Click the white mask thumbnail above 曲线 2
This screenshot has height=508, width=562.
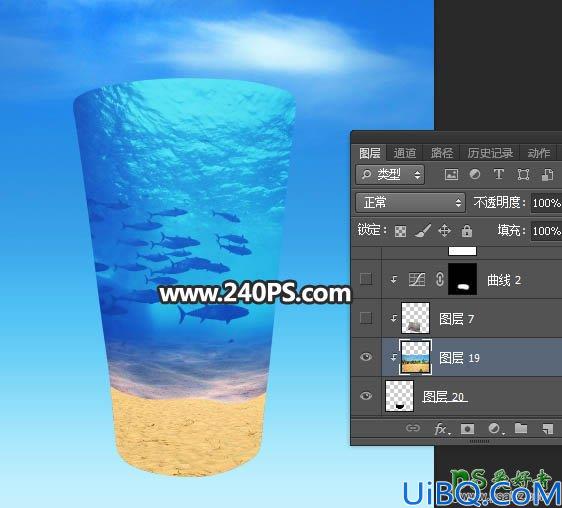[x=462, y=251]
